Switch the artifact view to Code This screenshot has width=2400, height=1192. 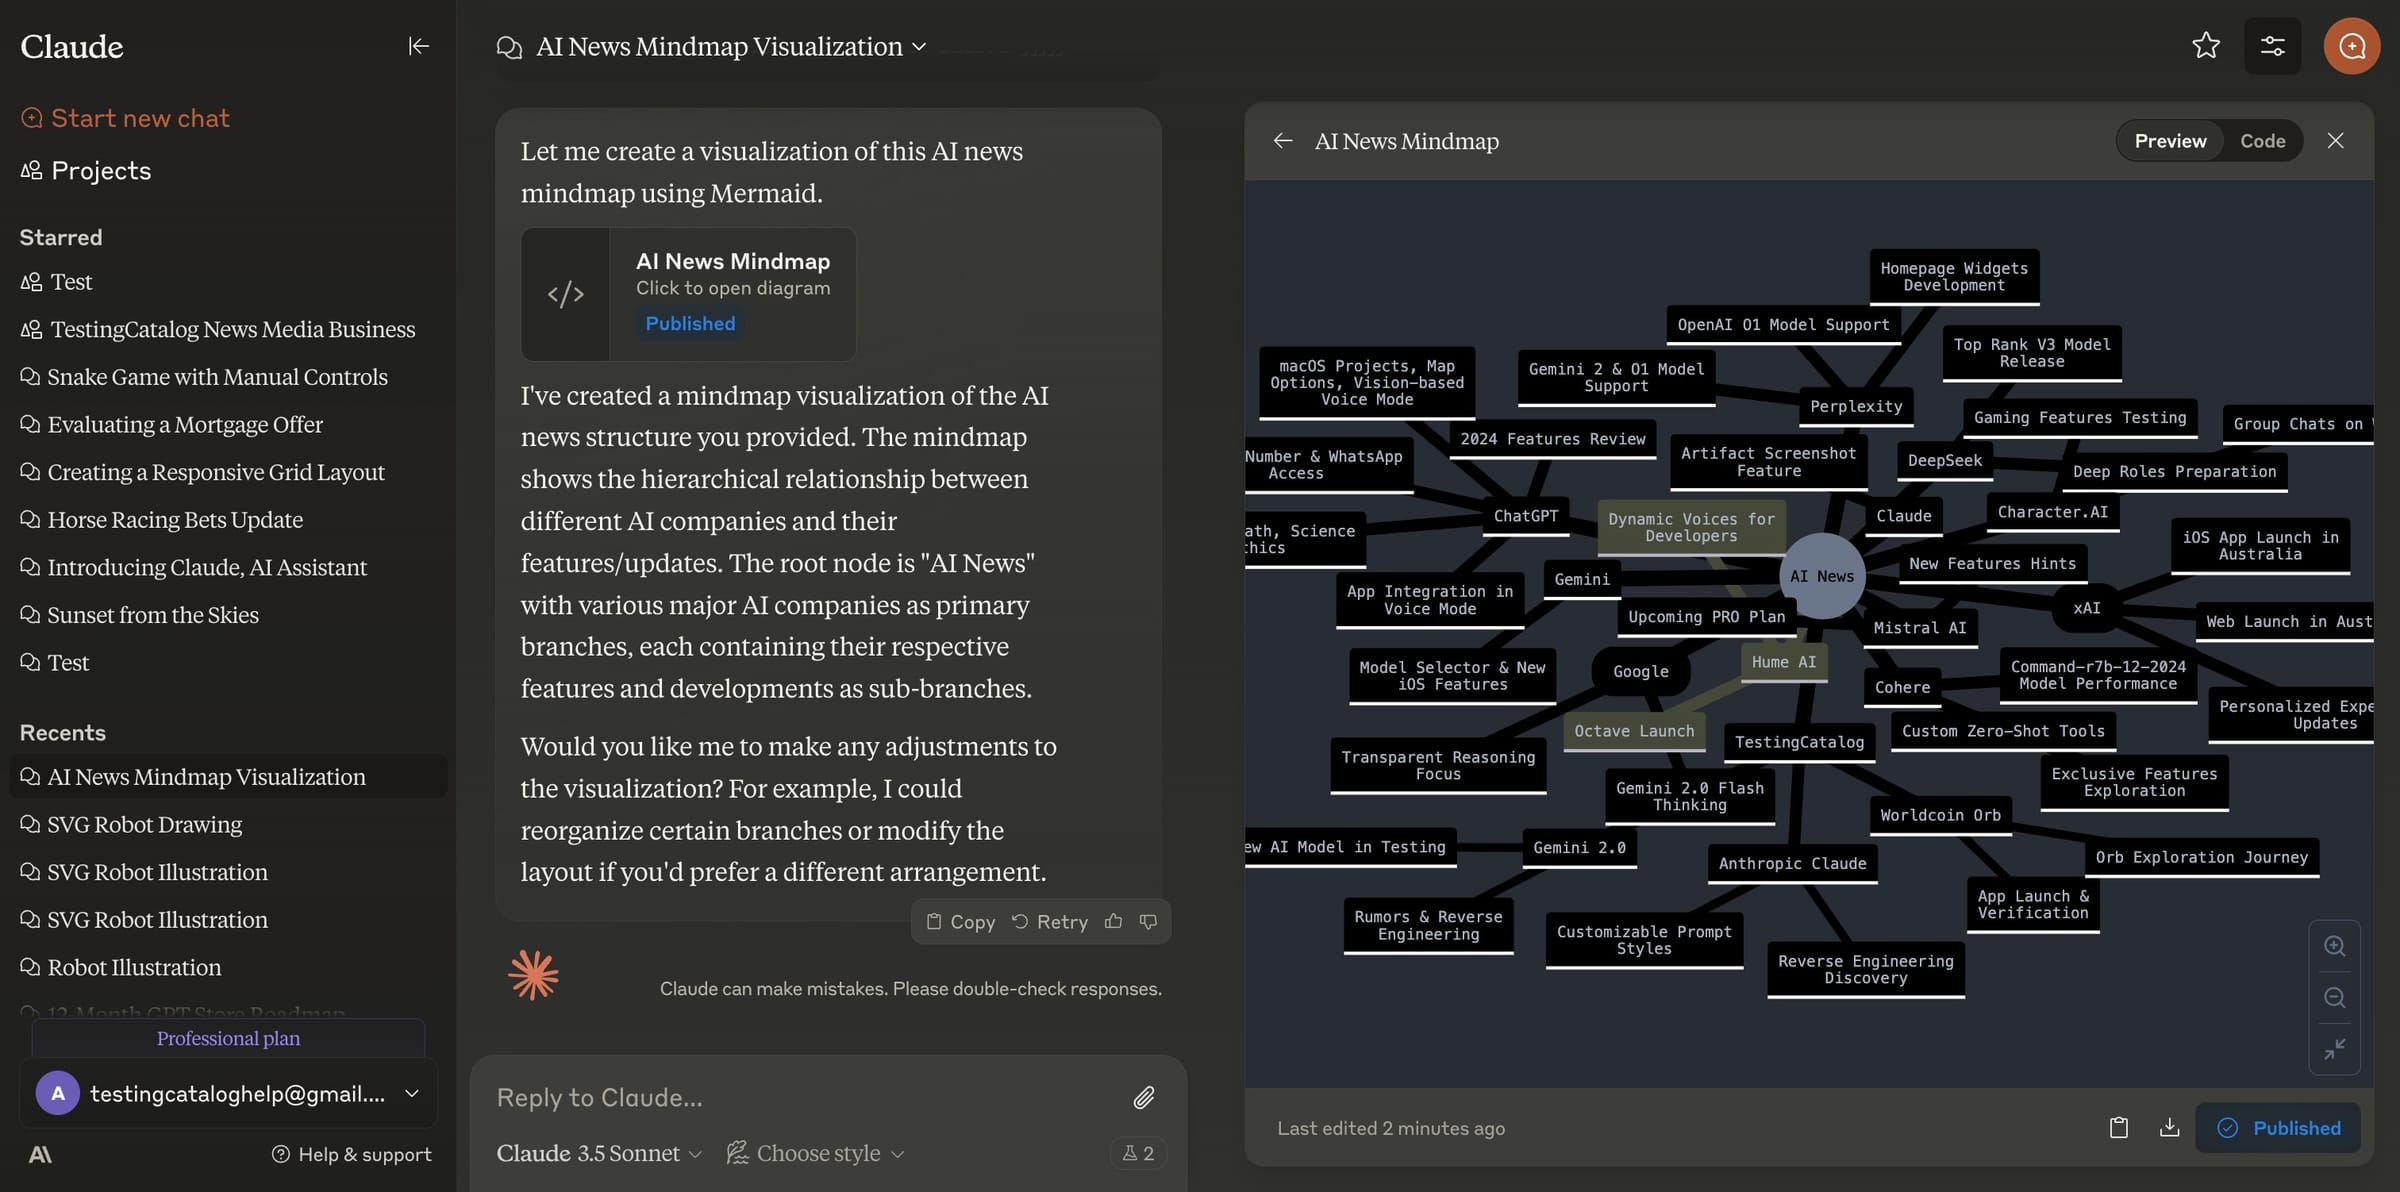2263,140
